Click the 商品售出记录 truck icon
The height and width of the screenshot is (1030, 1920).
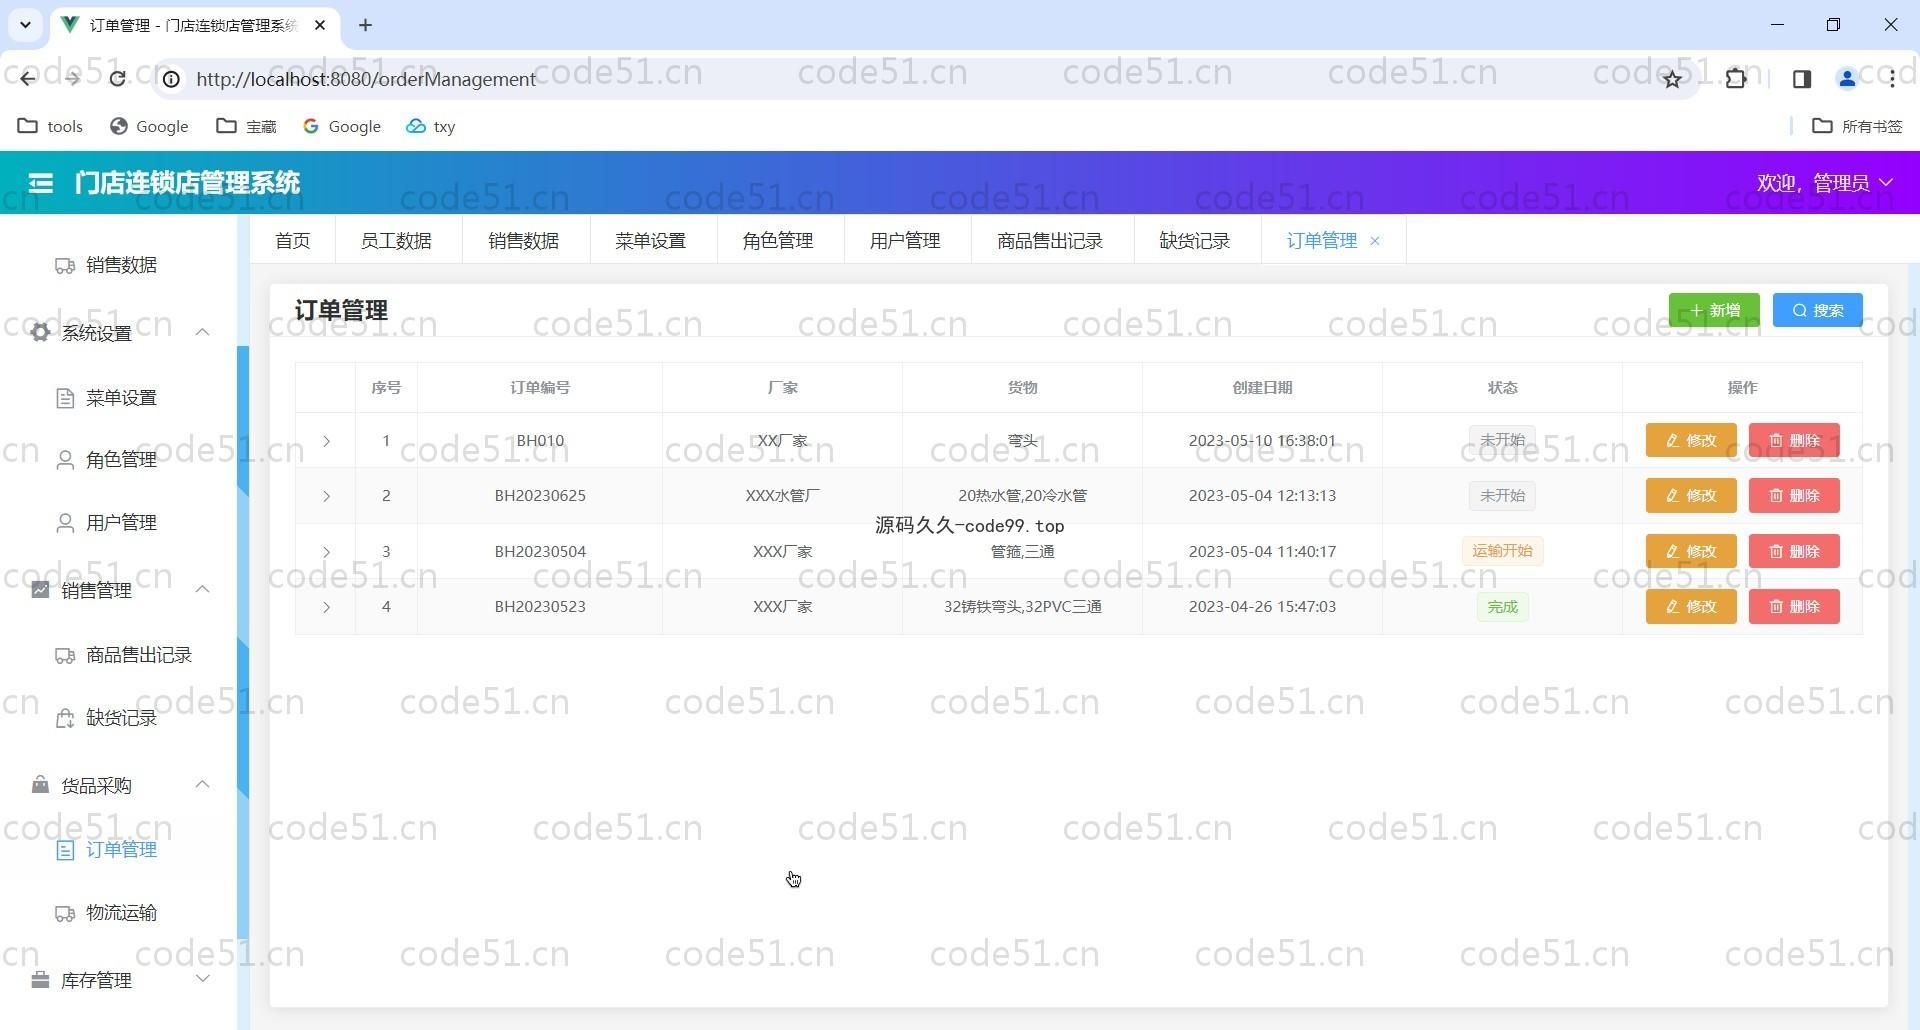pyautogui.click(x=65, y=656)
